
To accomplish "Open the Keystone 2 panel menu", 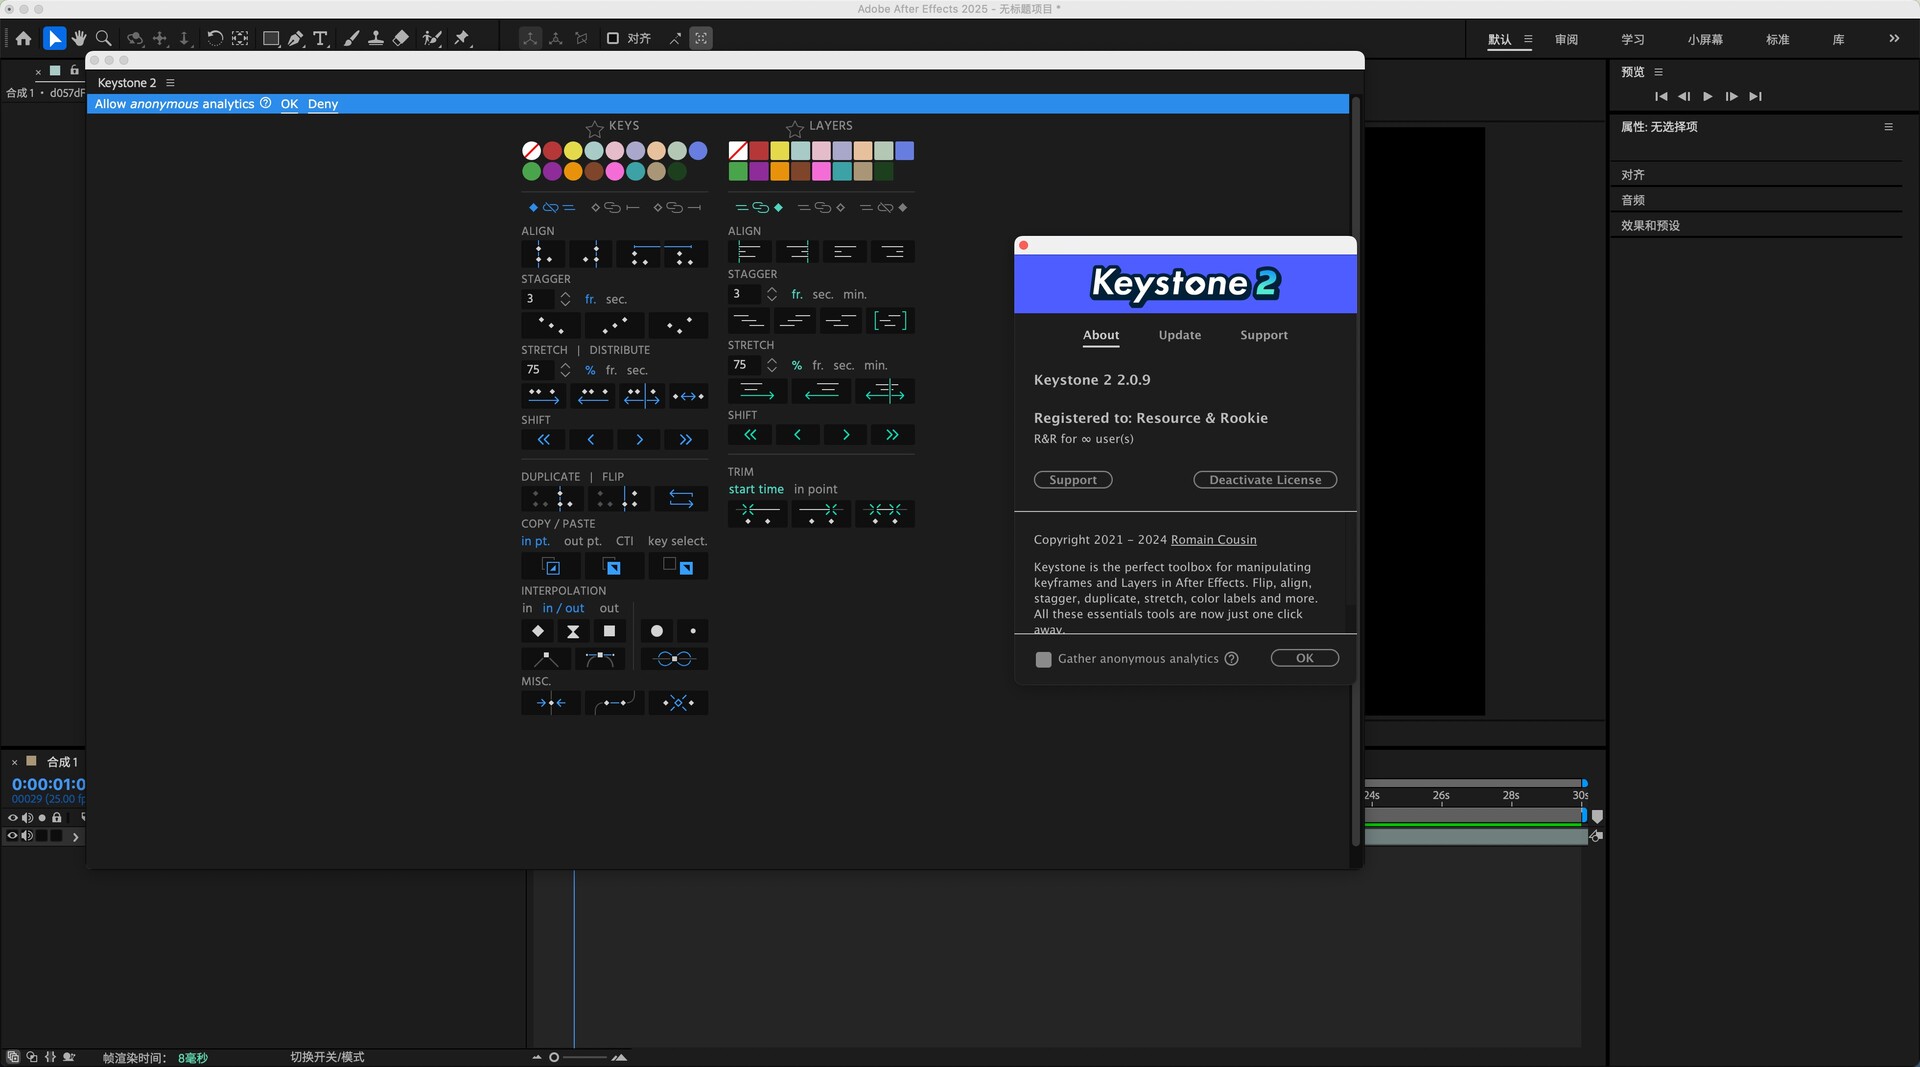I will pyautogui.click(x=170, y=83).
